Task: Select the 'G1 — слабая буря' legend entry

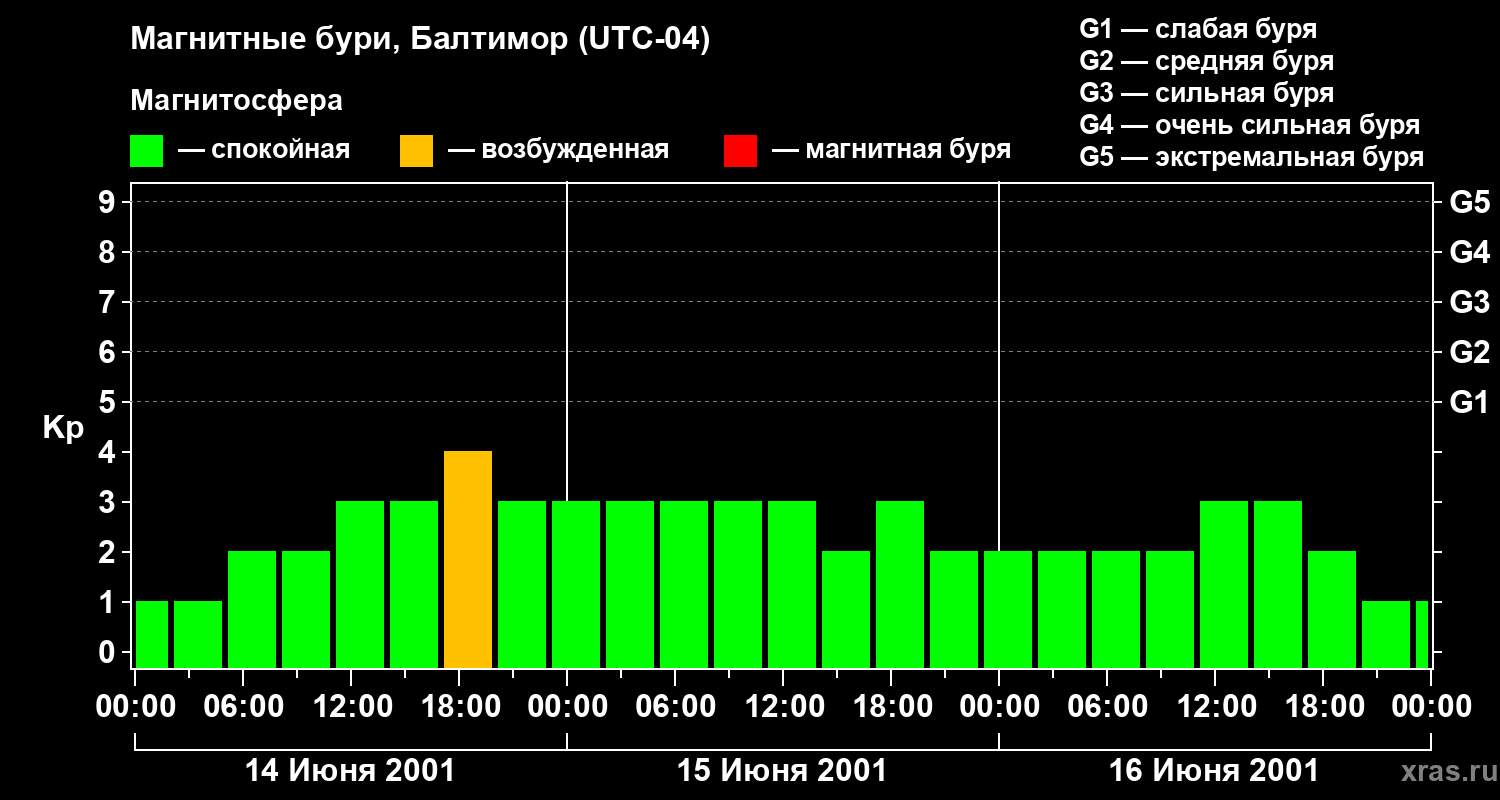Action: click(x=1198, y=29)
